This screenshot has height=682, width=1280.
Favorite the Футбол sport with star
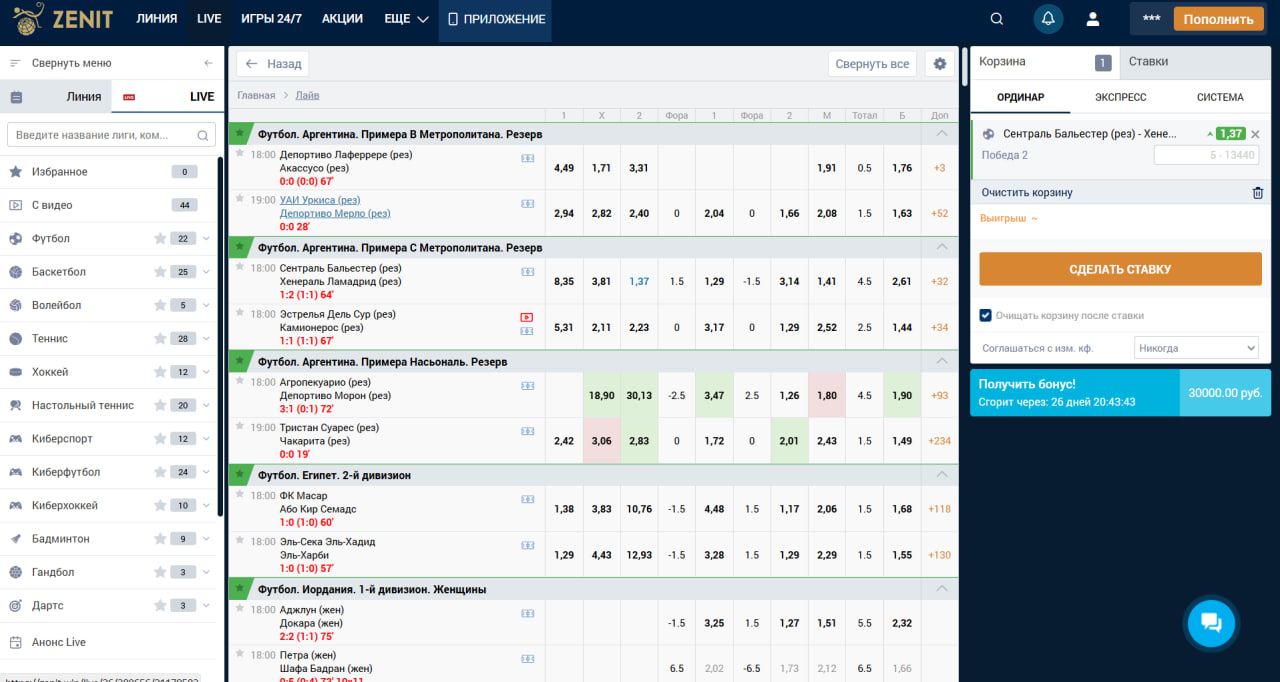pos(160,239)
